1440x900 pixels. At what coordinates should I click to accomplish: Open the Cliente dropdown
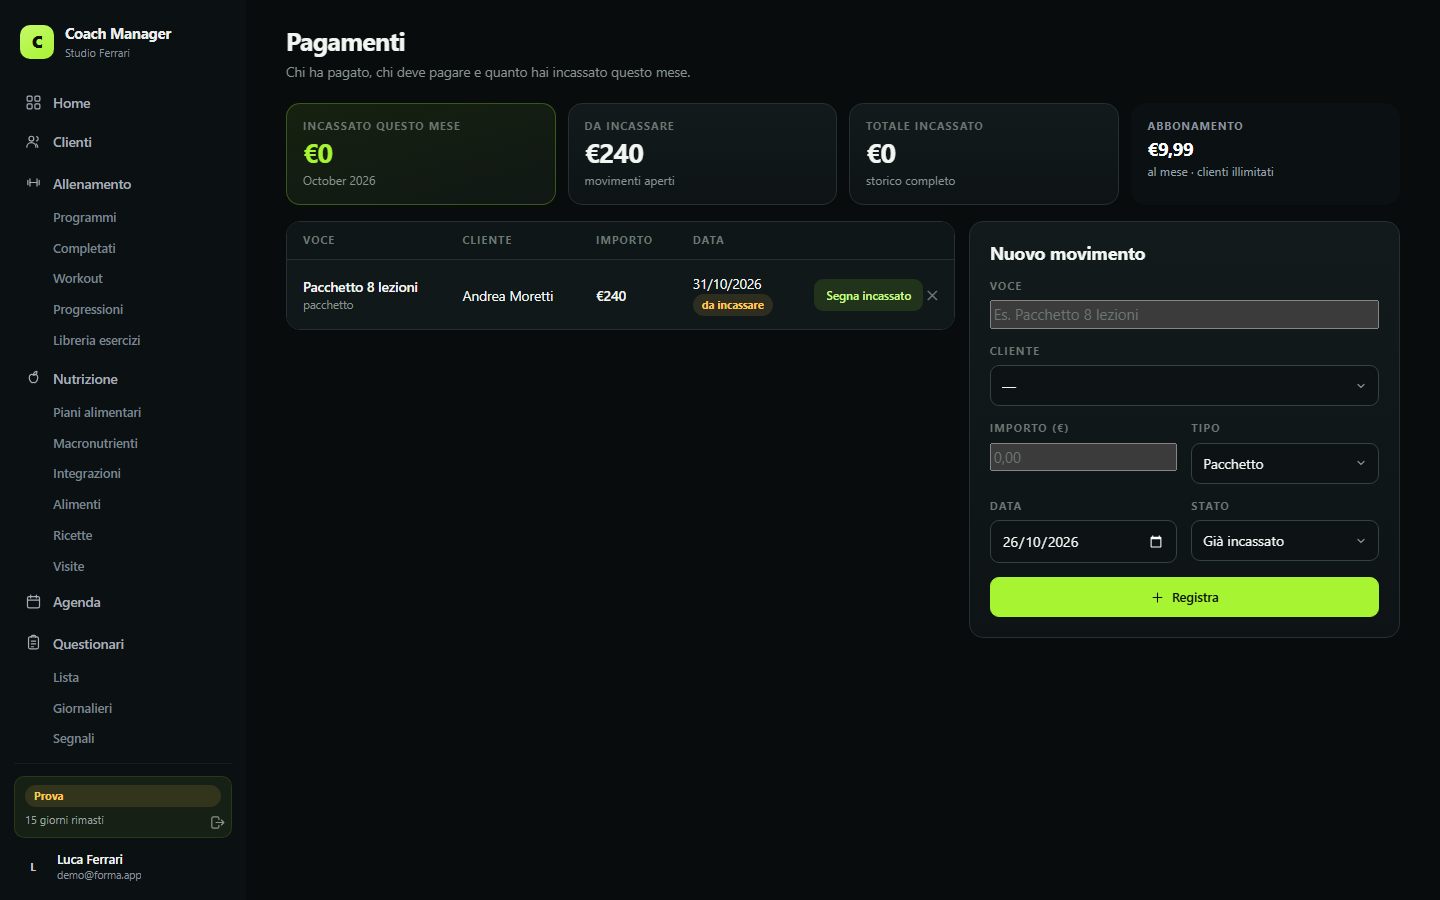[1184, 386]
